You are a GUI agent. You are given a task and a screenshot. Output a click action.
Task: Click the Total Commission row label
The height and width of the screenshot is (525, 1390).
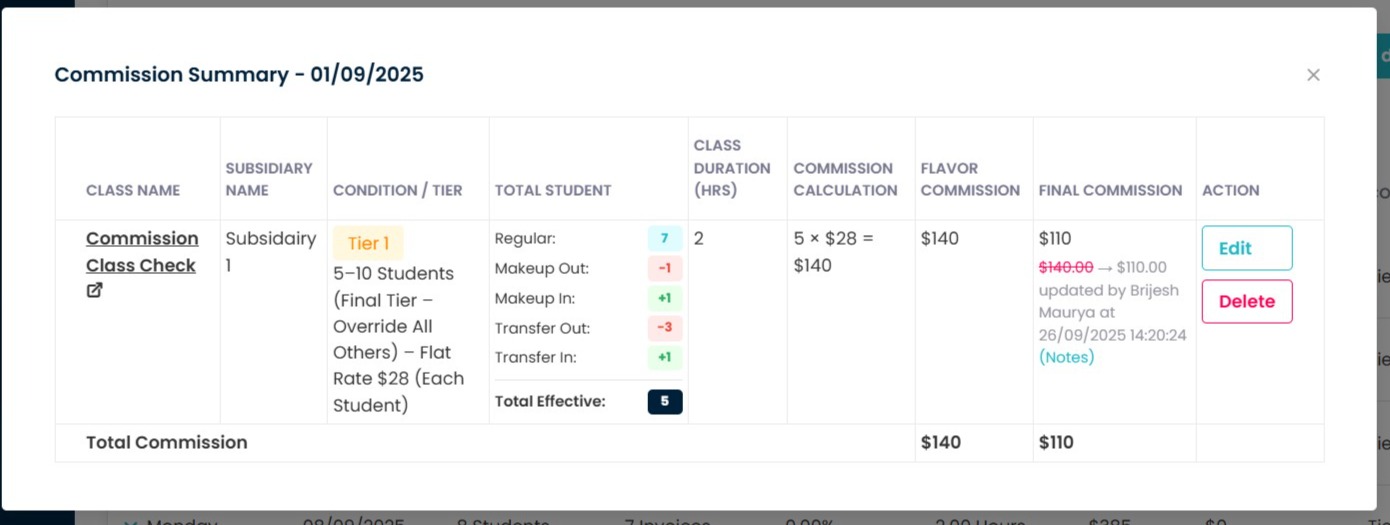pyautogui.click(x=166, y=442)
